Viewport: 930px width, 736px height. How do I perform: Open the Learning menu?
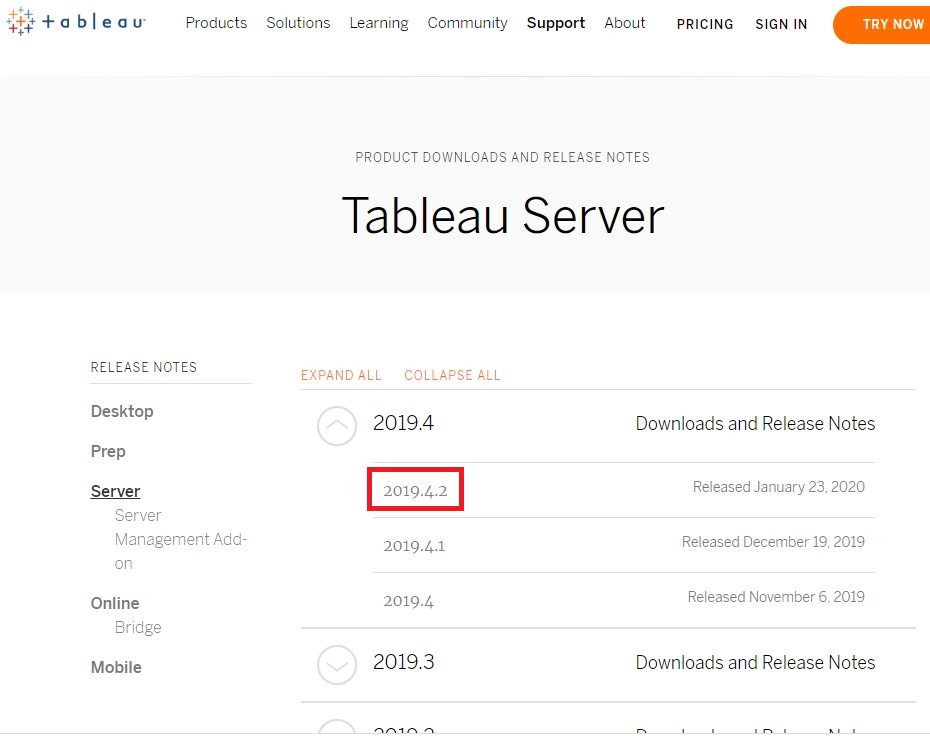coord(379,22)
